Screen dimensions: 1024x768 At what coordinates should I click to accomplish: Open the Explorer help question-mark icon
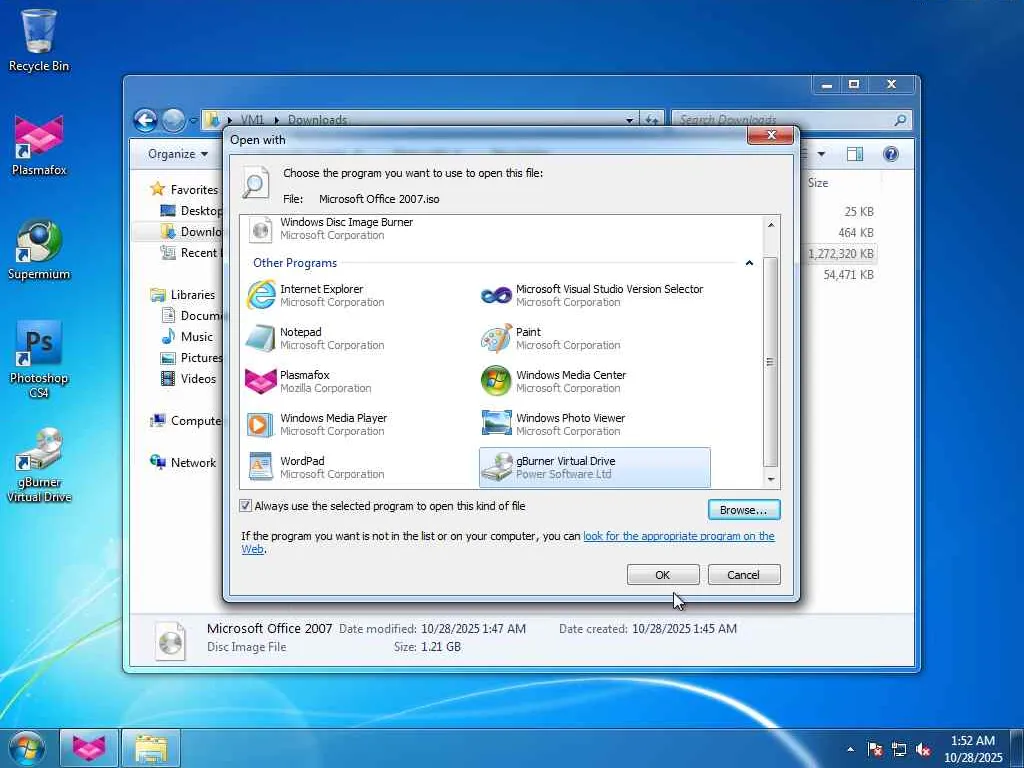[891, 154]
